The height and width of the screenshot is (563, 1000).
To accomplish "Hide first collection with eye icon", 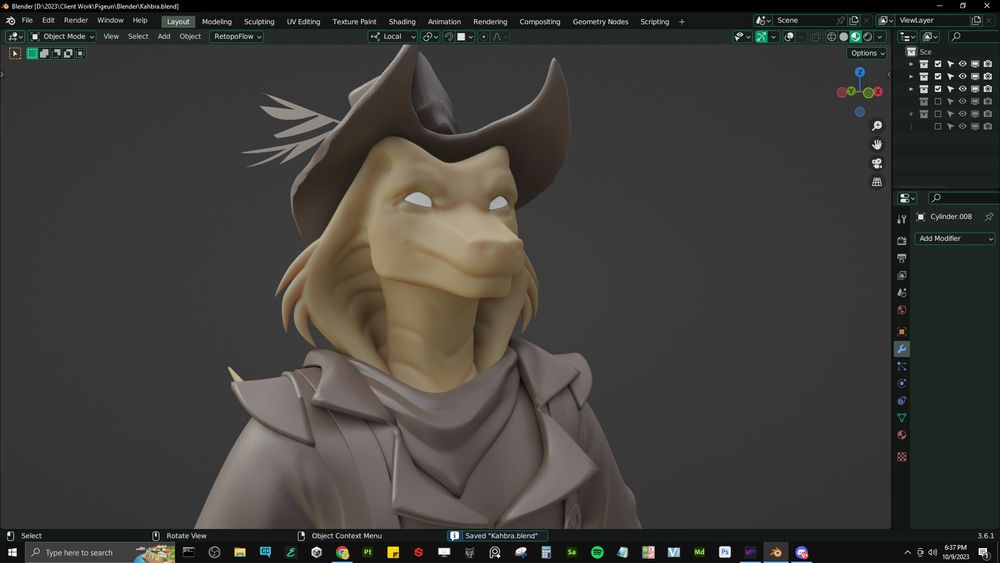I will (962, 64).
